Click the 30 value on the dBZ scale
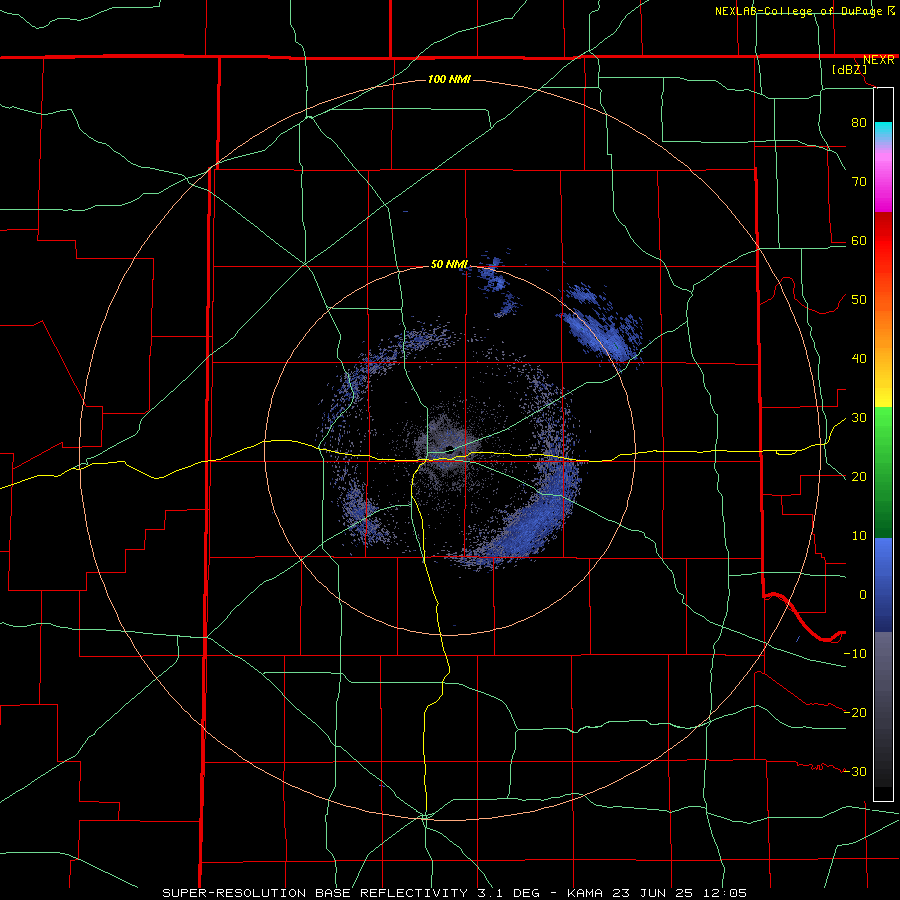Viewport: 900px width, 900px height. point(859,417)
